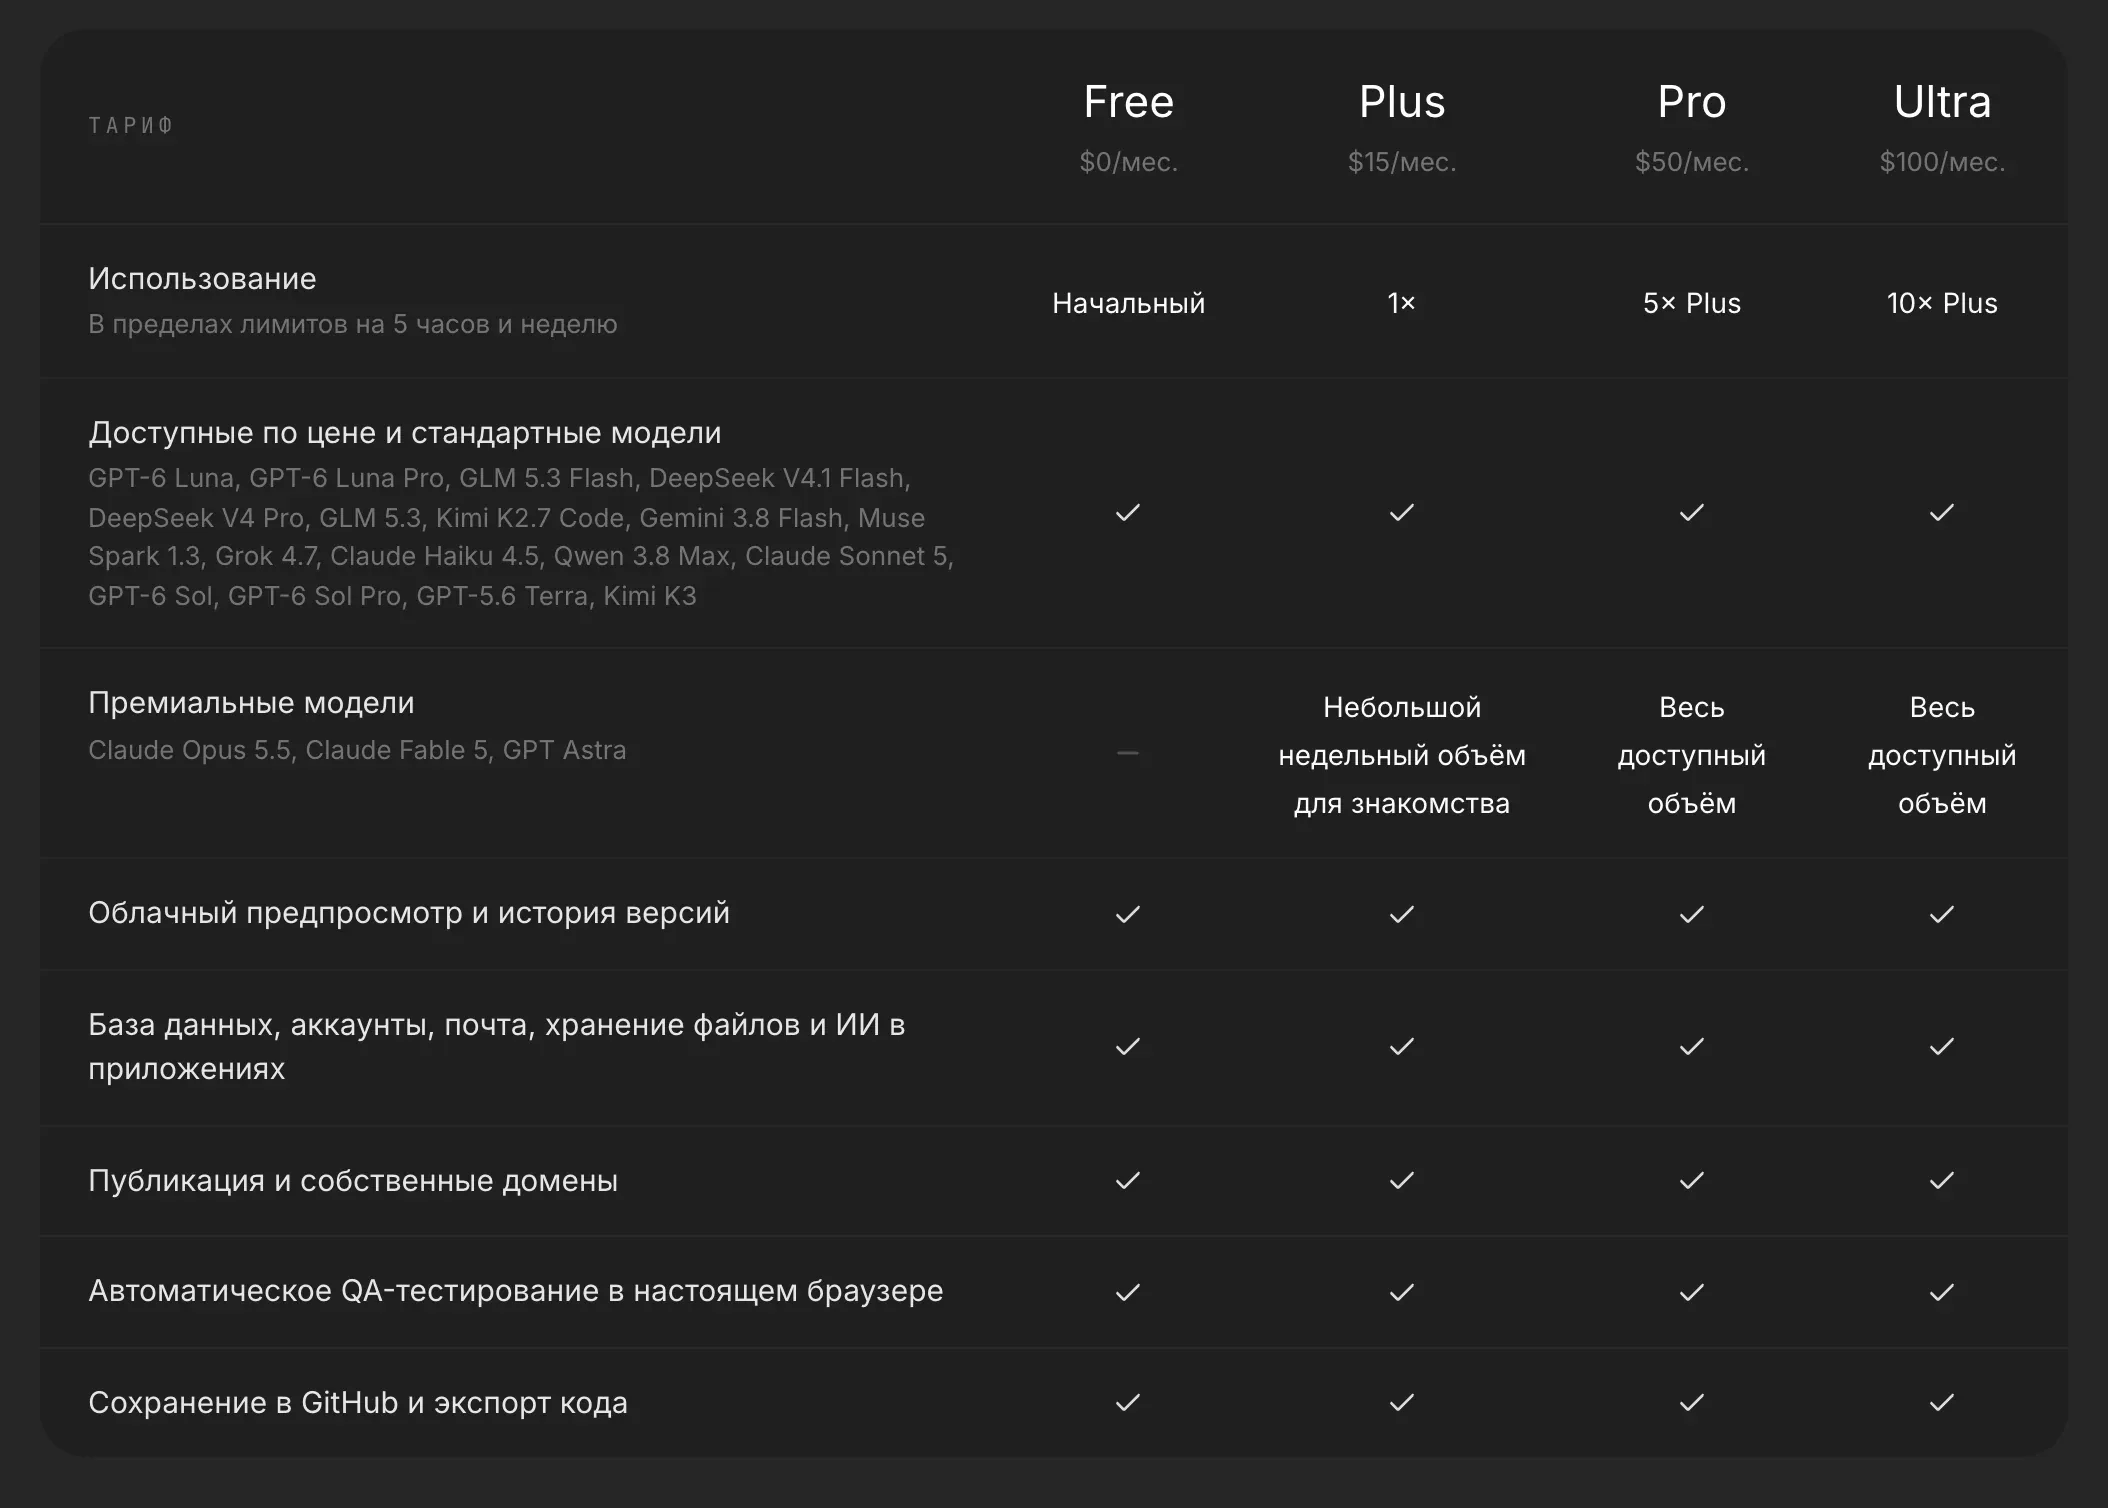Click Ultra checkmark in База данных row
Image resolution: width=2108 pixels, height=1508 pixels.
(x=1942, y=1046)
